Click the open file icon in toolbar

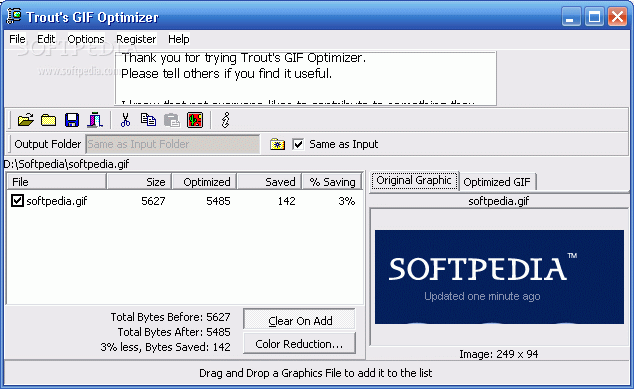pyautogui.click(x=25, y=120)
